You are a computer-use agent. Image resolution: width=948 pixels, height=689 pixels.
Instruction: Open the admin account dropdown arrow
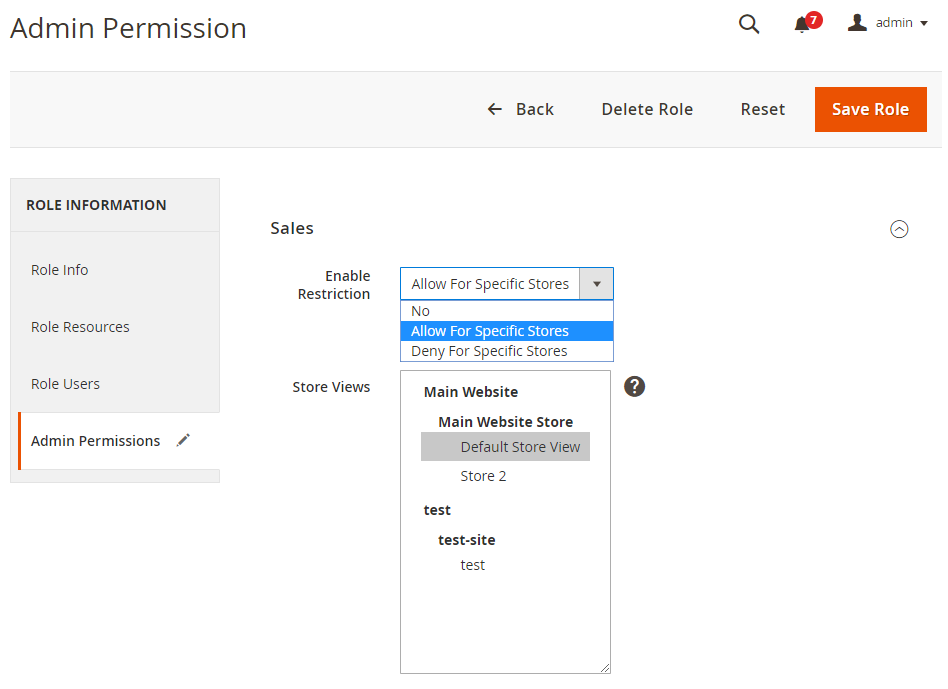pyautogui.click(x=924, y=24)
